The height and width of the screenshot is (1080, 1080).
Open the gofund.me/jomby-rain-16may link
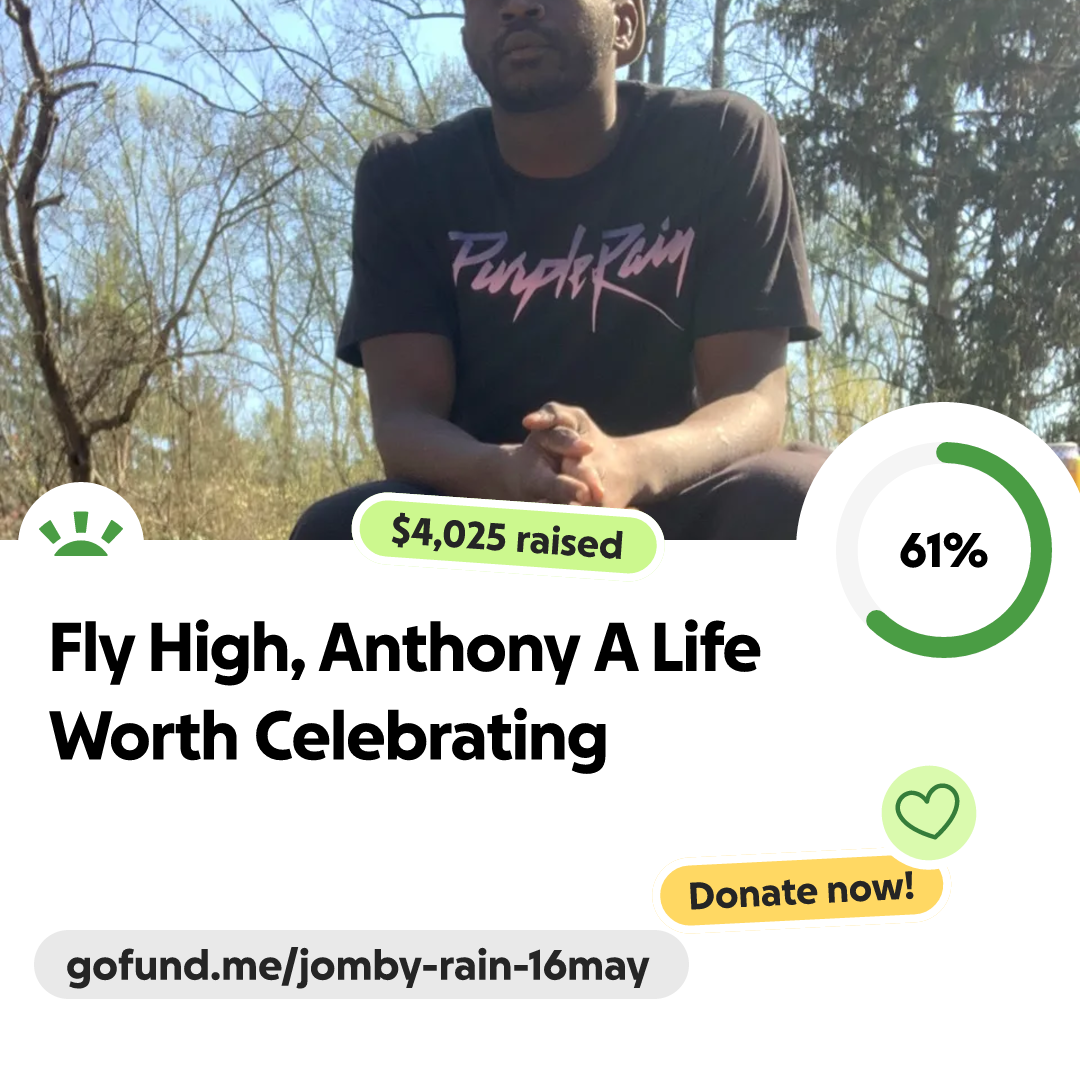click(357, 966)
